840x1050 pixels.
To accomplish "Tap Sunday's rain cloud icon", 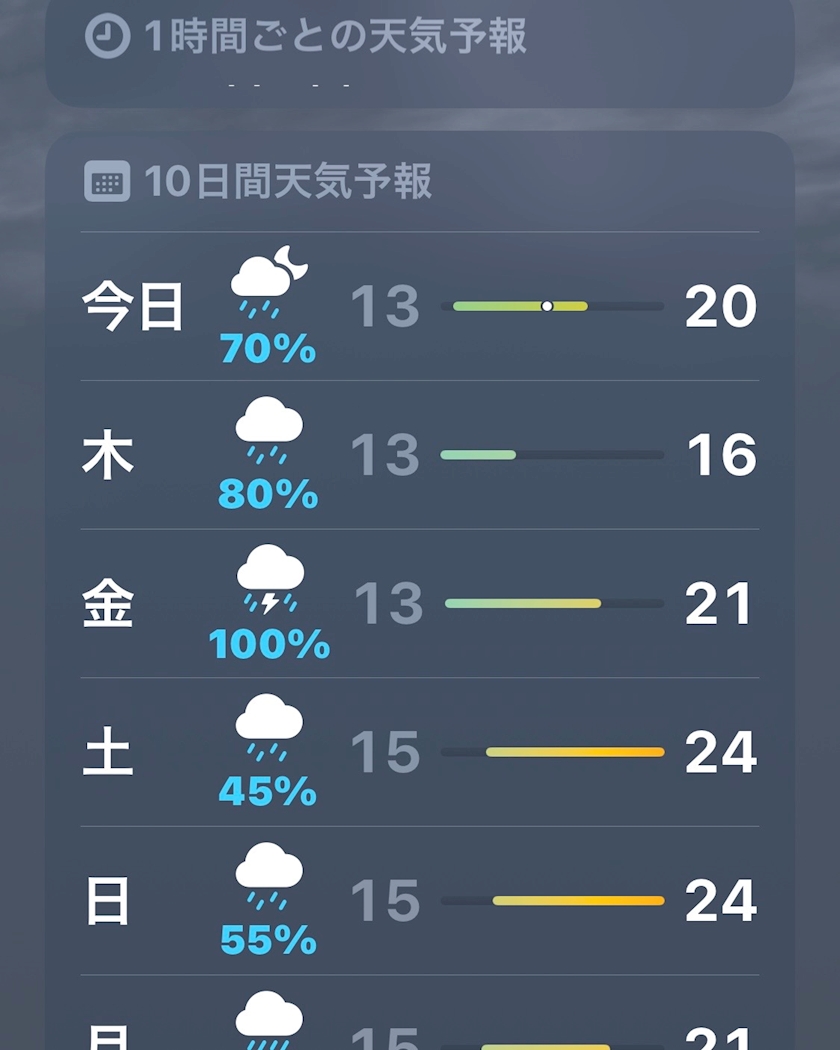I will (268, 873).
